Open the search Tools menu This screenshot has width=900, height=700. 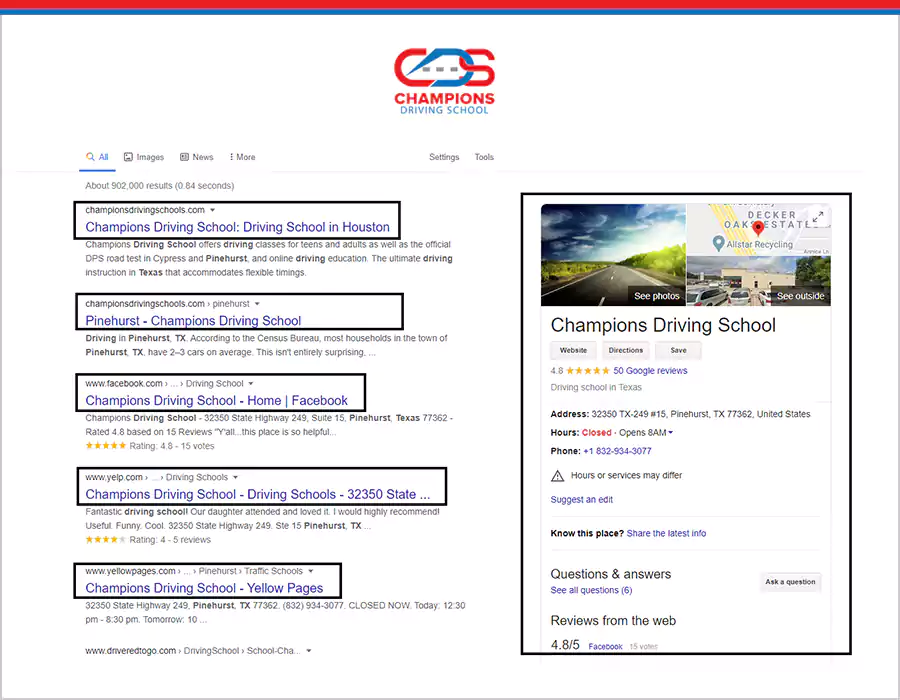(484, 157)
